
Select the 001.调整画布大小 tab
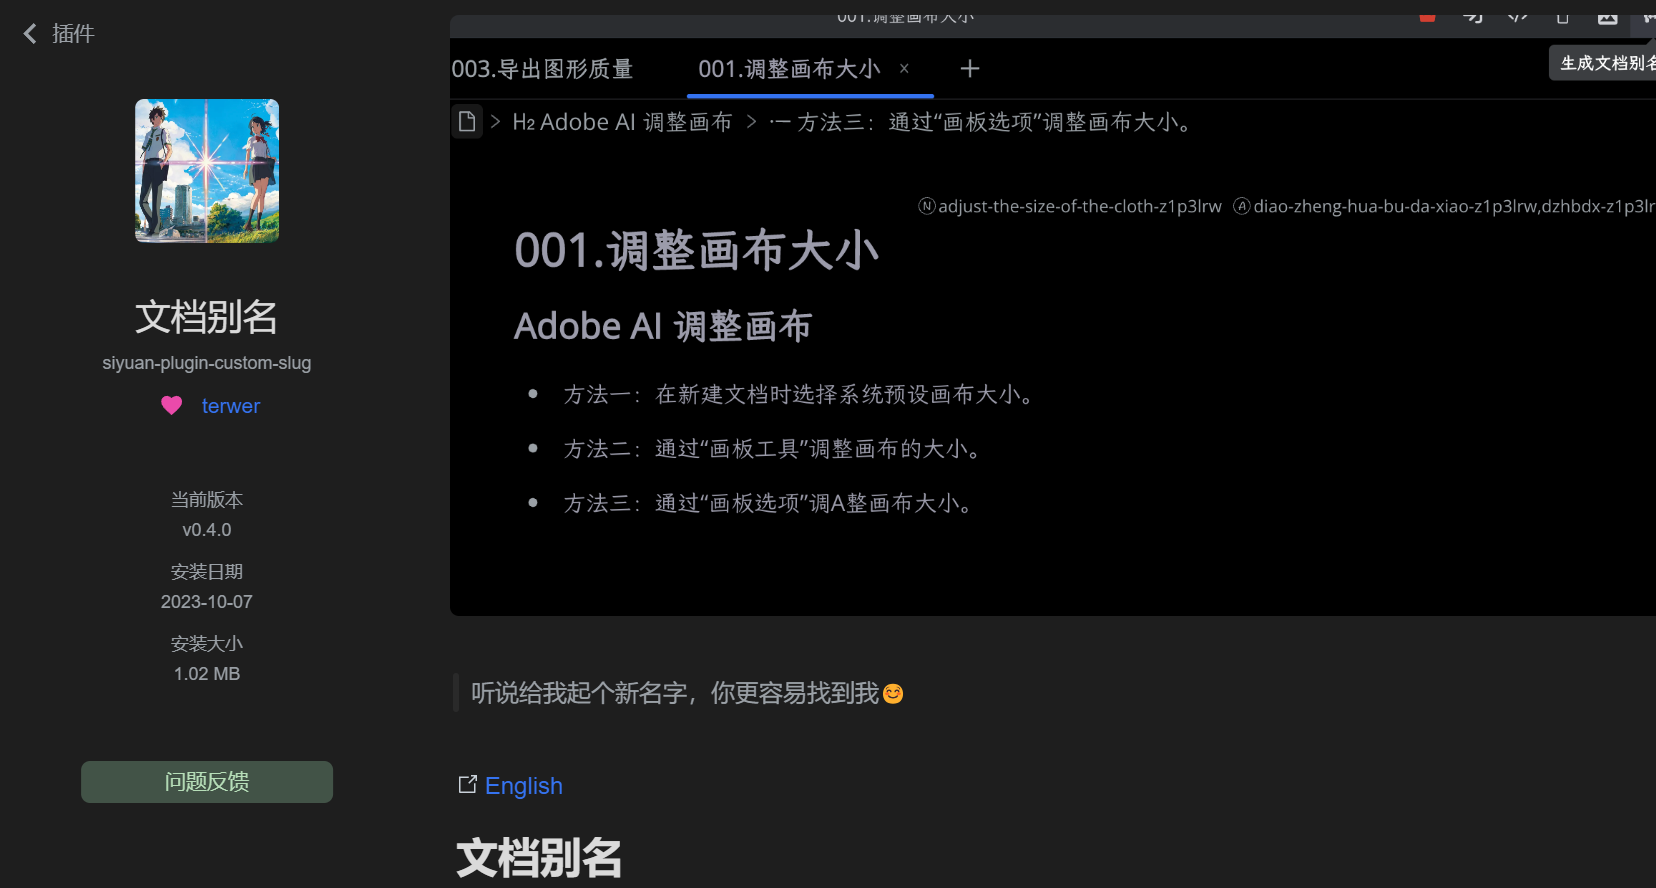tap(788, 69)
